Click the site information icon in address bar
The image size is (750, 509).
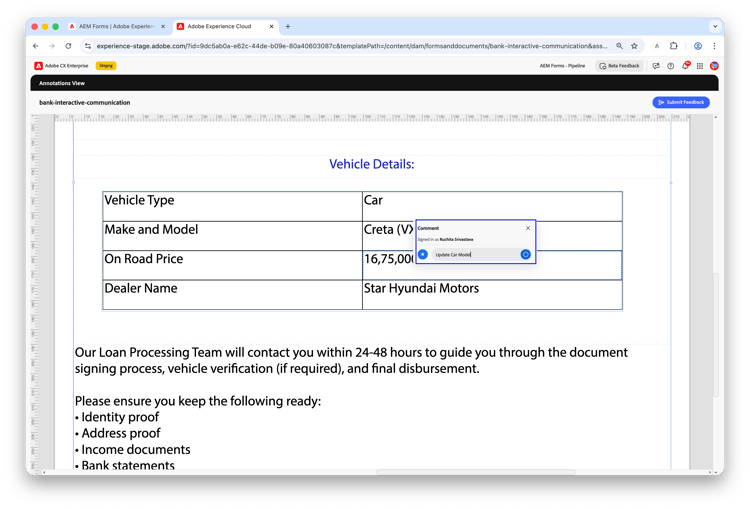[88, 46]
